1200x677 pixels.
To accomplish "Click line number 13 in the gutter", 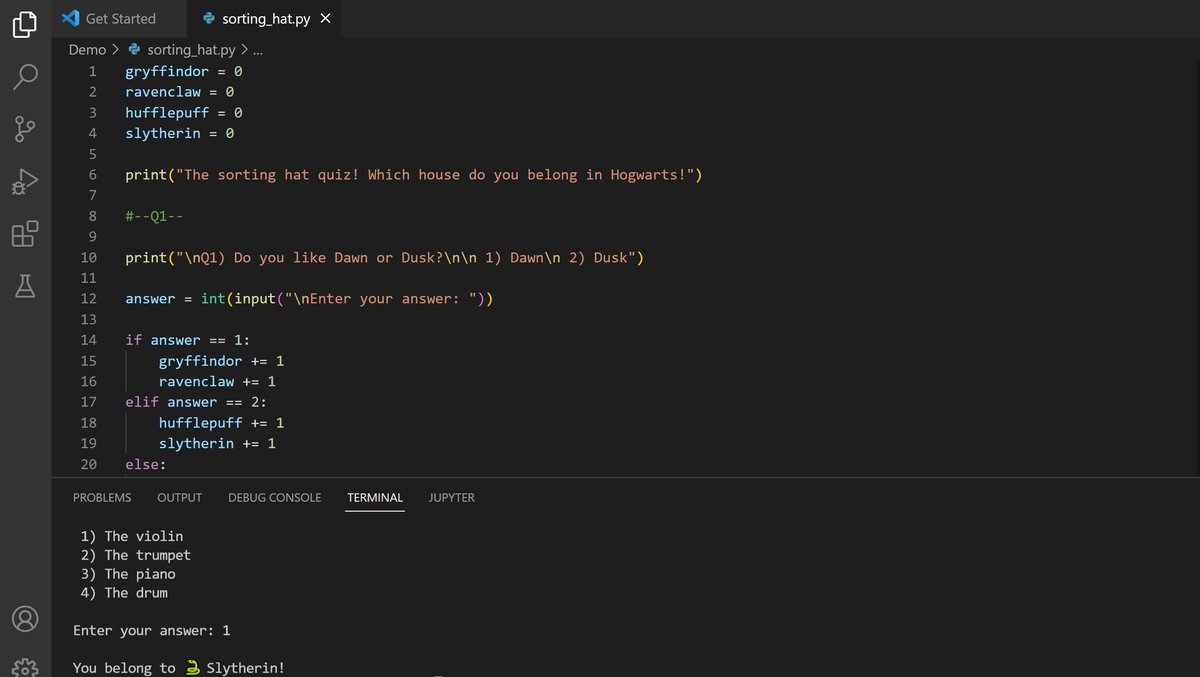I will coord(88,319).
